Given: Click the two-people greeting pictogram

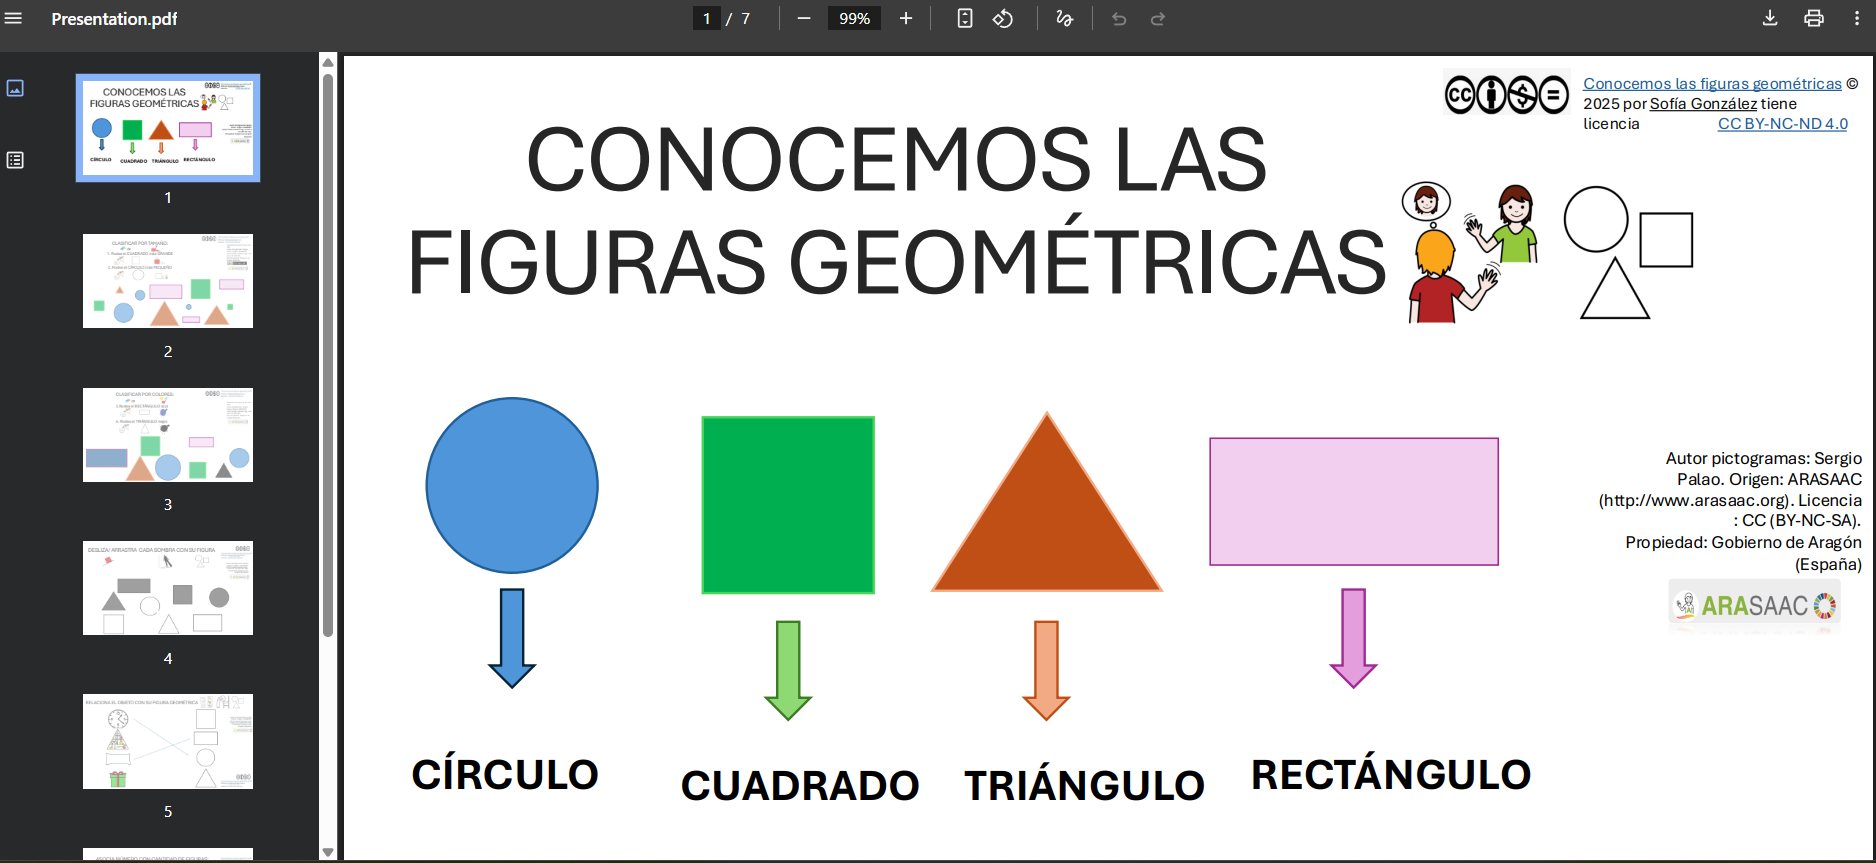Looking at the screenshot, I should tap(1470, 253).
